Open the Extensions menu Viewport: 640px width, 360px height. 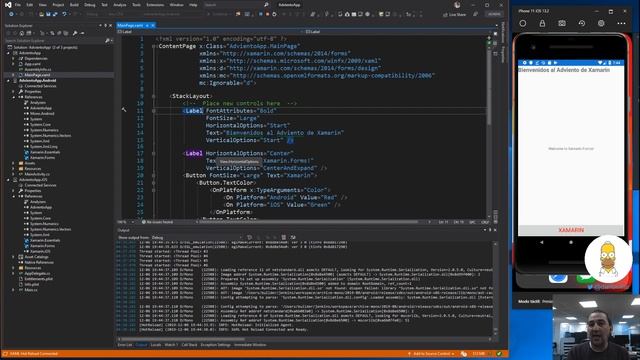point(155,5)
